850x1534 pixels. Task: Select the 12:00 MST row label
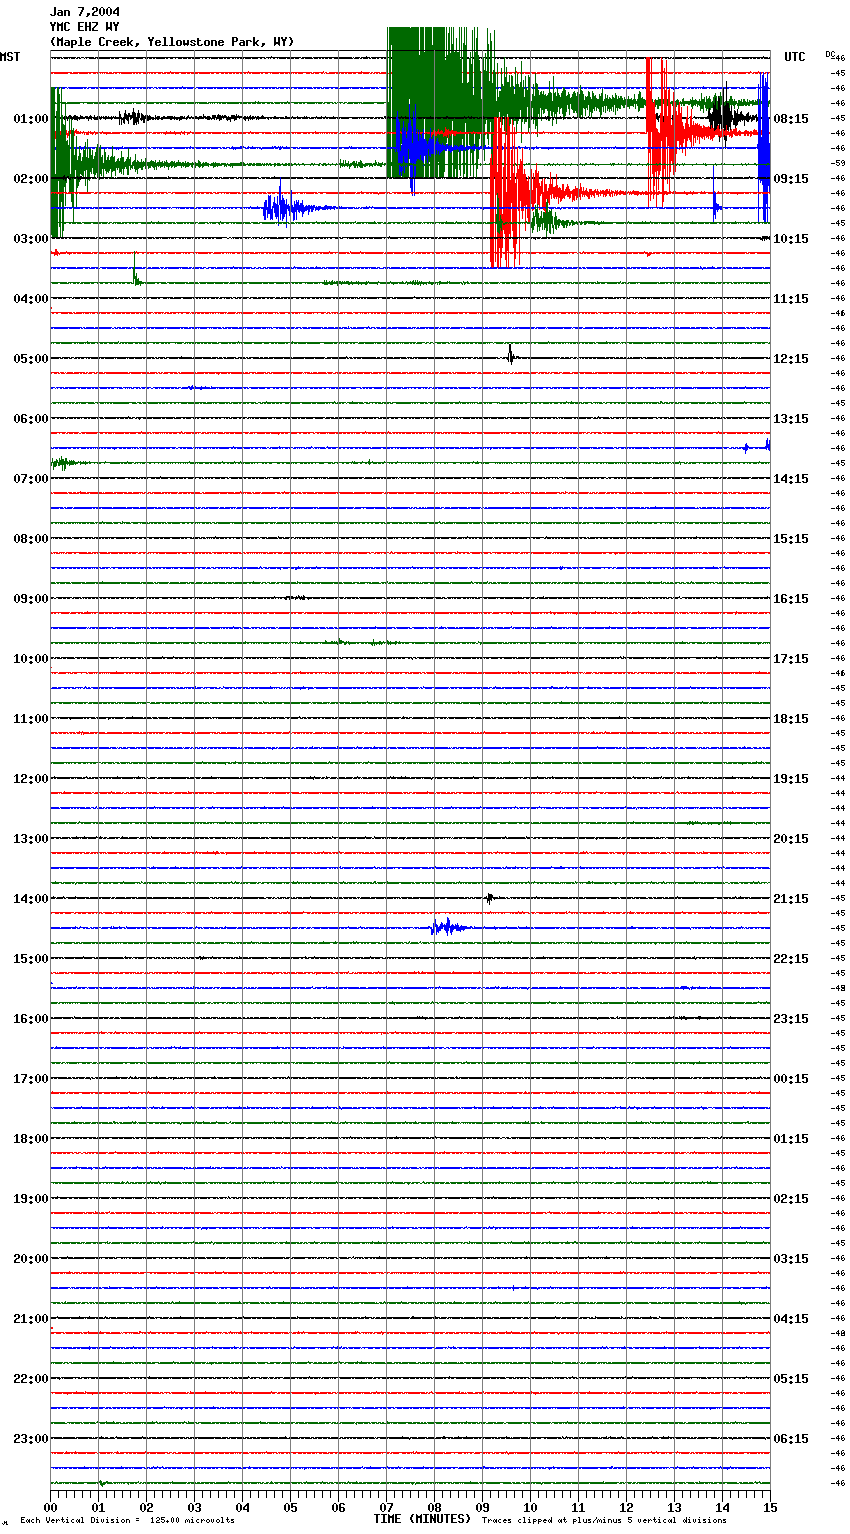pyautogui.click(x=31, y=779)
